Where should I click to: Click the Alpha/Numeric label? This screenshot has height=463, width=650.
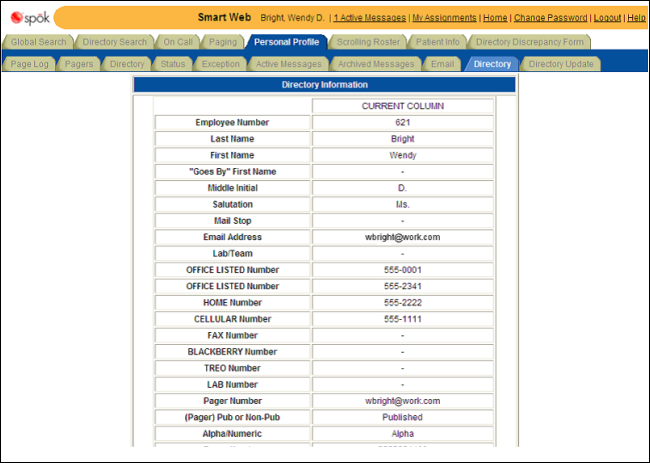point(232,434)
